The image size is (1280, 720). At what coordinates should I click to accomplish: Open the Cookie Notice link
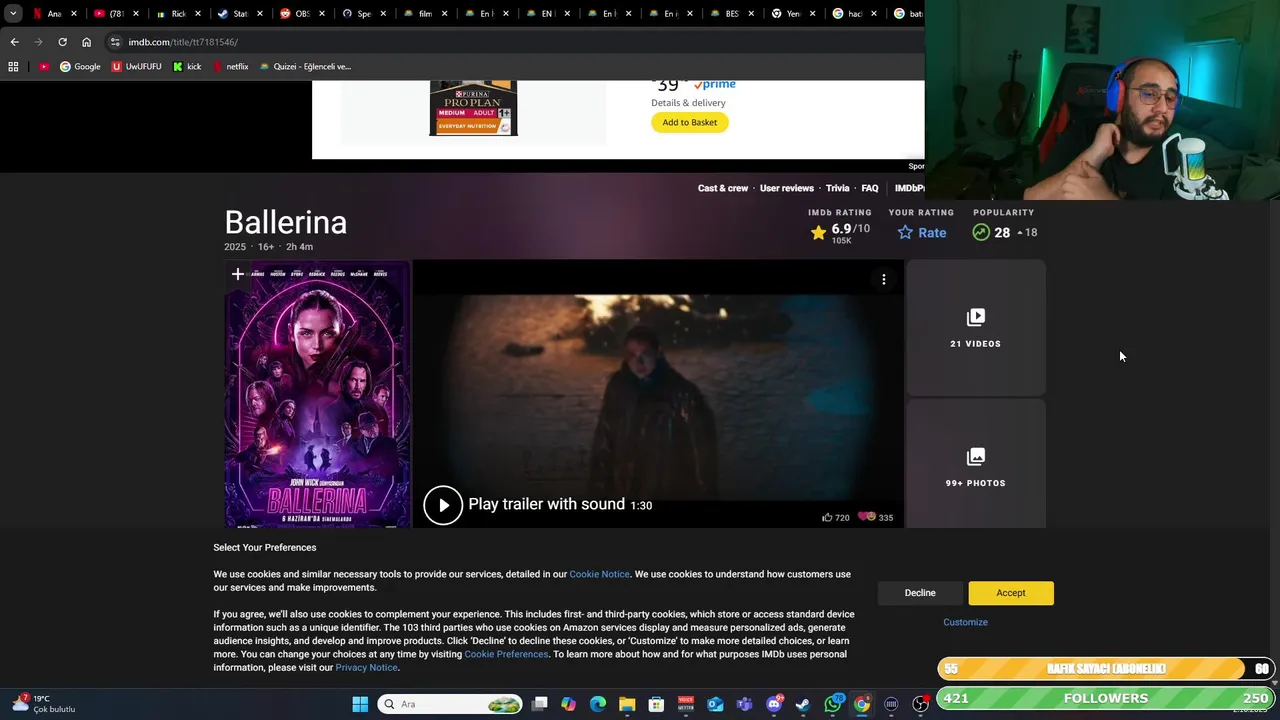coord(600,574)
